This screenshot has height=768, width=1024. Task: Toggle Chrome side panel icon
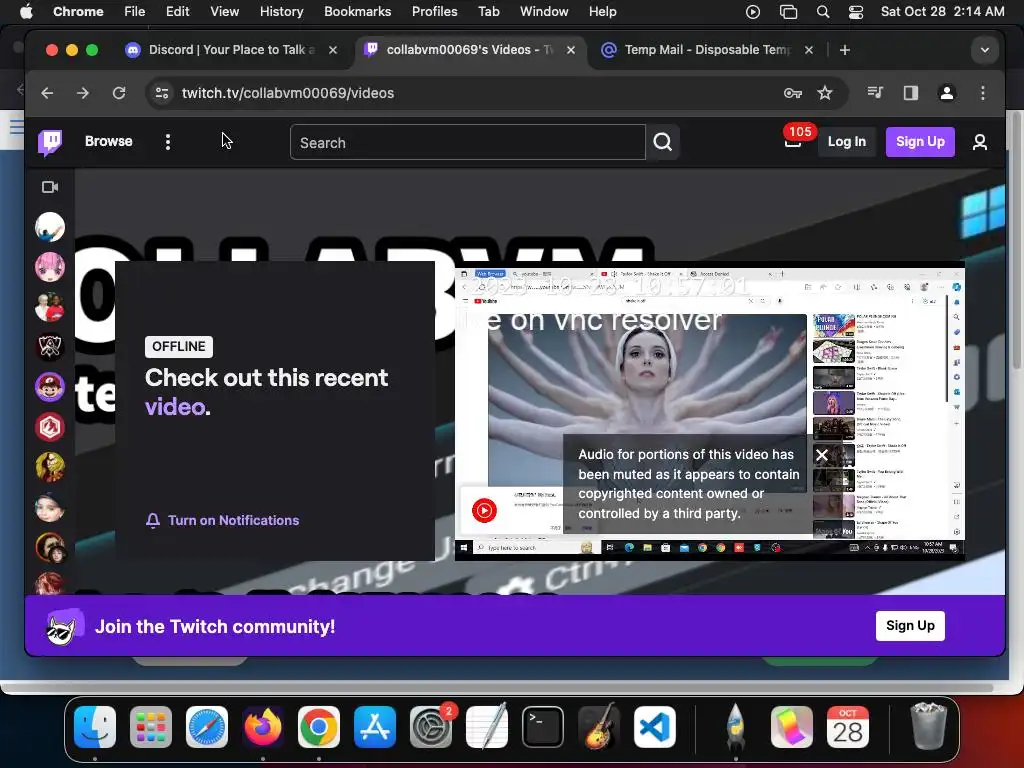pyautogui.click(x=911, y=93)
